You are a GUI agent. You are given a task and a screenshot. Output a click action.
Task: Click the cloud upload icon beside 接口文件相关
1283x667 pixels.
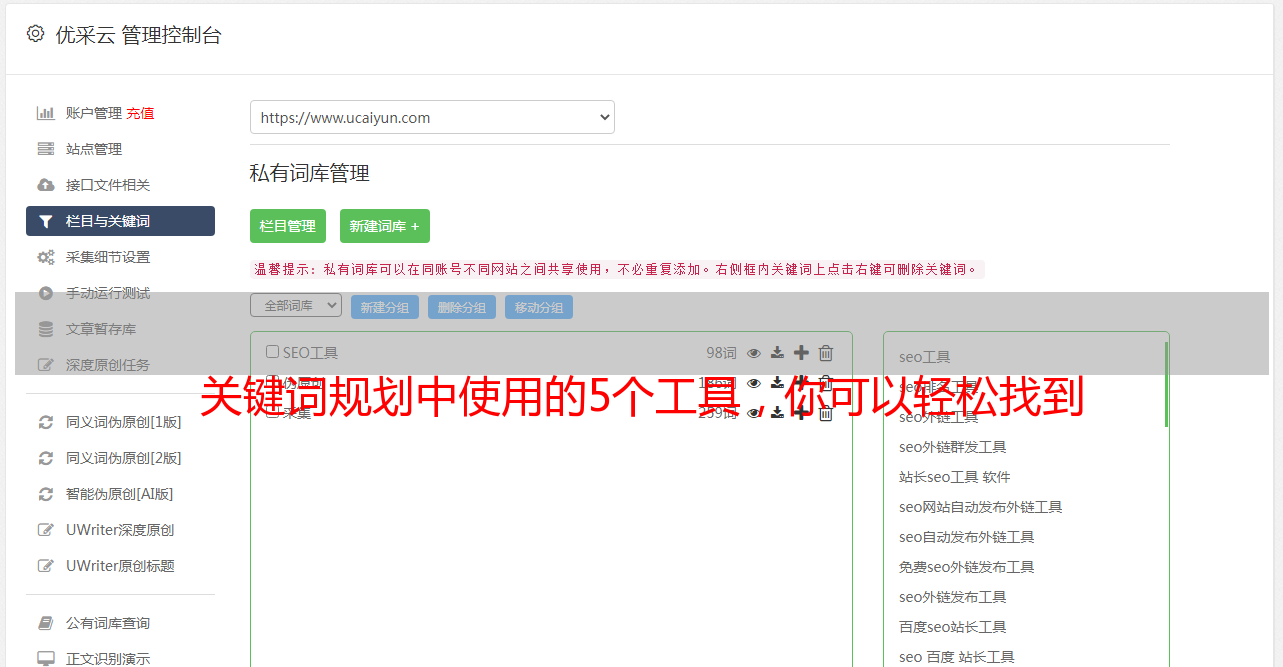(x=46, y=185)
